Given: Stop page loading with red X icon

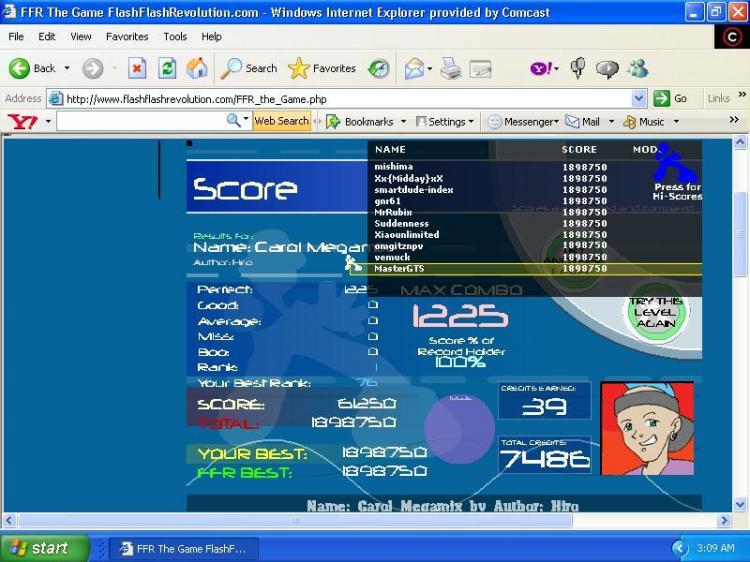Looking at the screenshot, I should (137, 68).
